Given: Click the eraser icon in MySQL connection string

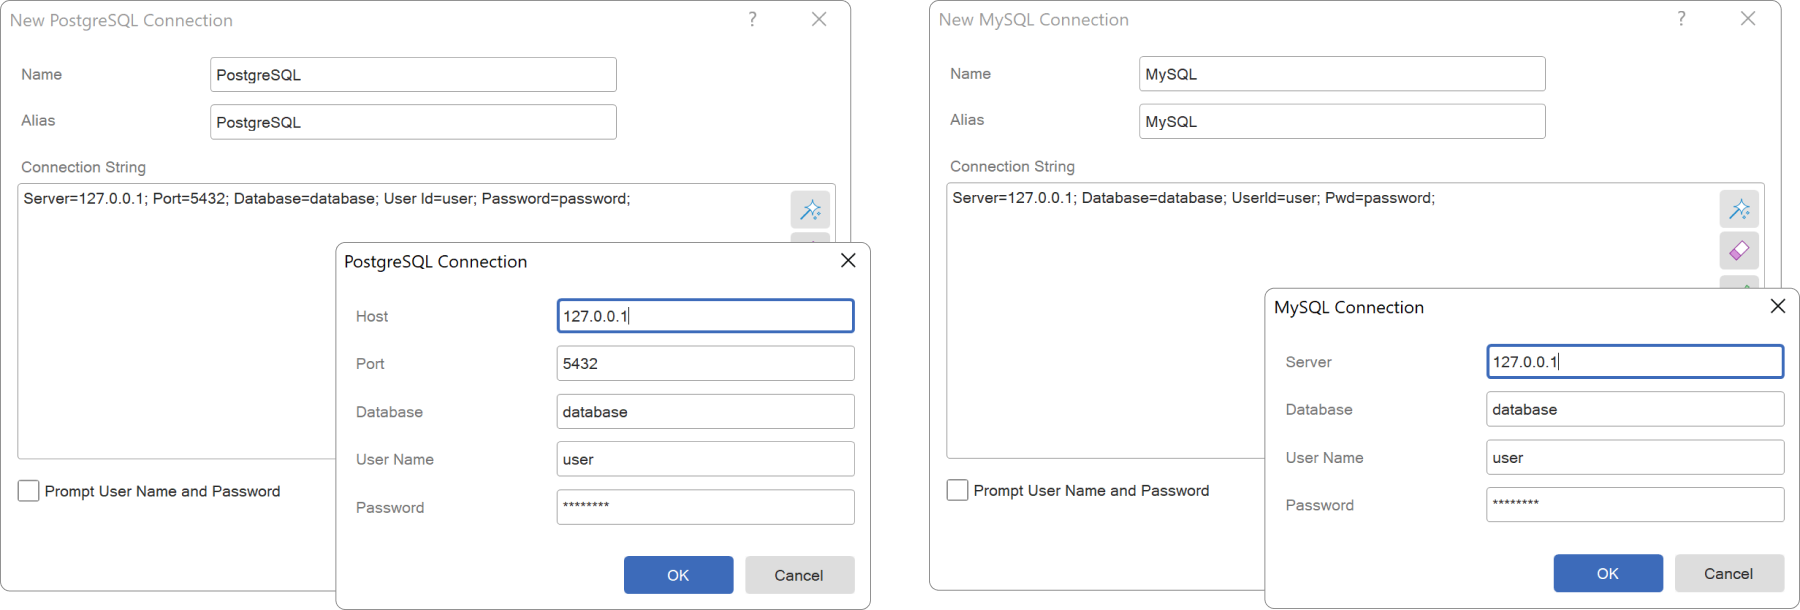Looking at the screenshot, I should (1739, 251).
